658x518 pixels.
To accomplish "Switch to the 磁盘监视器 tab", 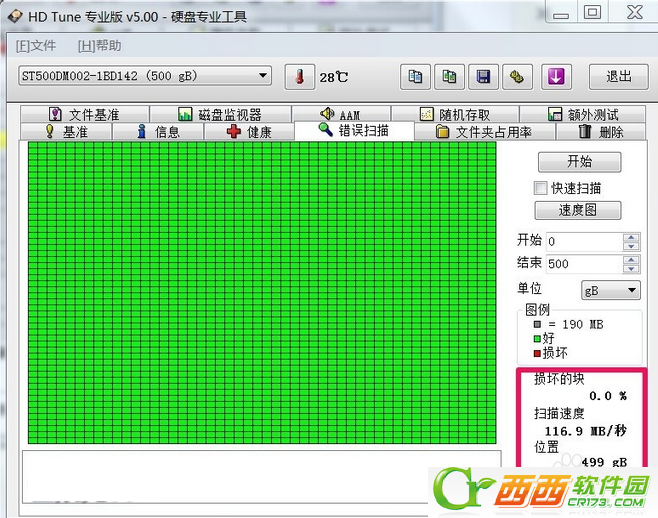I will tap(221, 114).
